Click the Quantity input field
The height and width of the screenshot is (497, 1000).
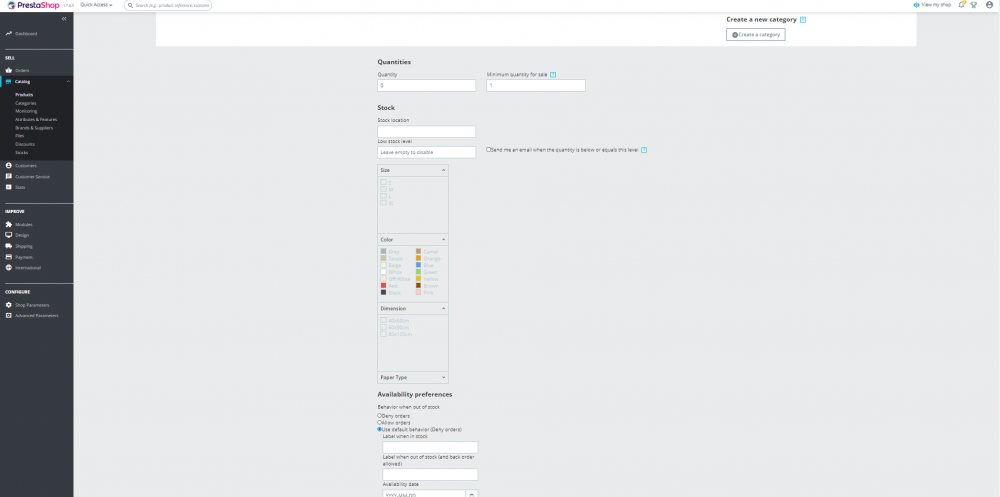(427, 85)
